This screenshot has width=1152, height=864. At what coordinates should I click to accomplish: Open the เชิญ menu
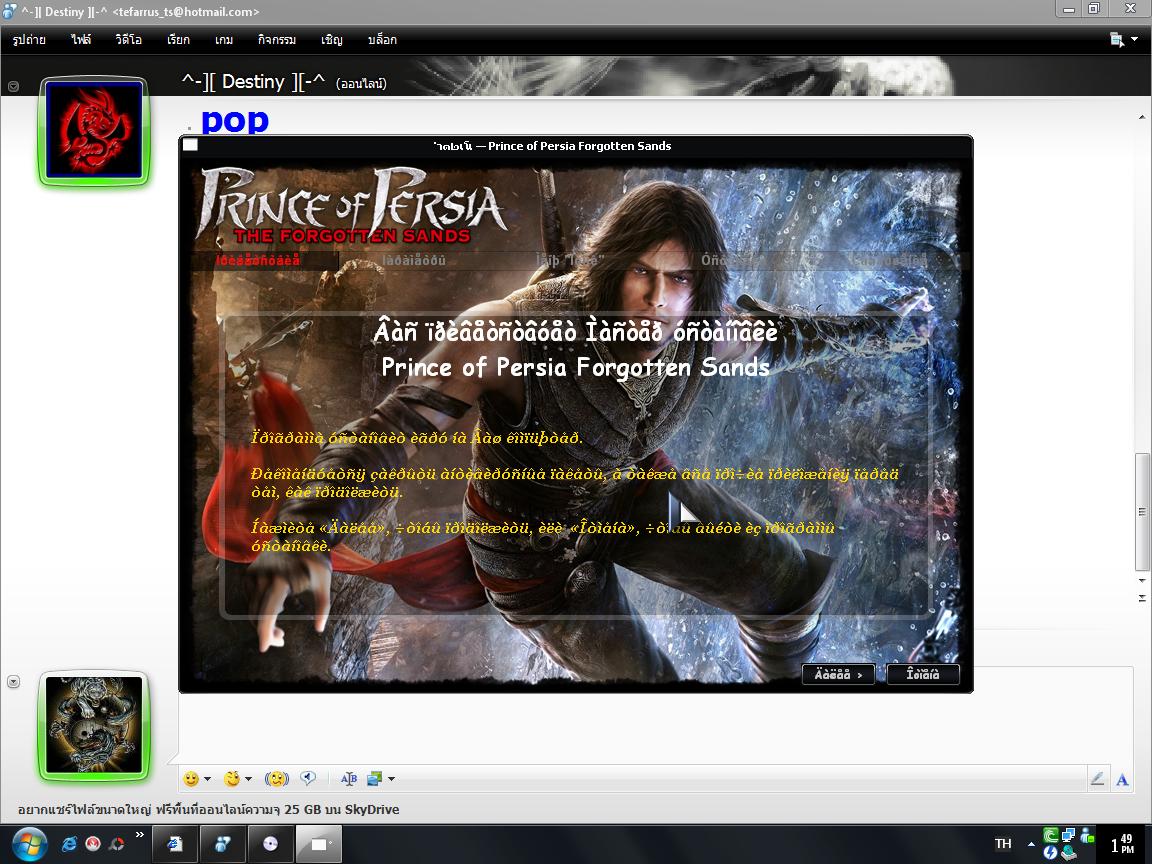(331, 40)
